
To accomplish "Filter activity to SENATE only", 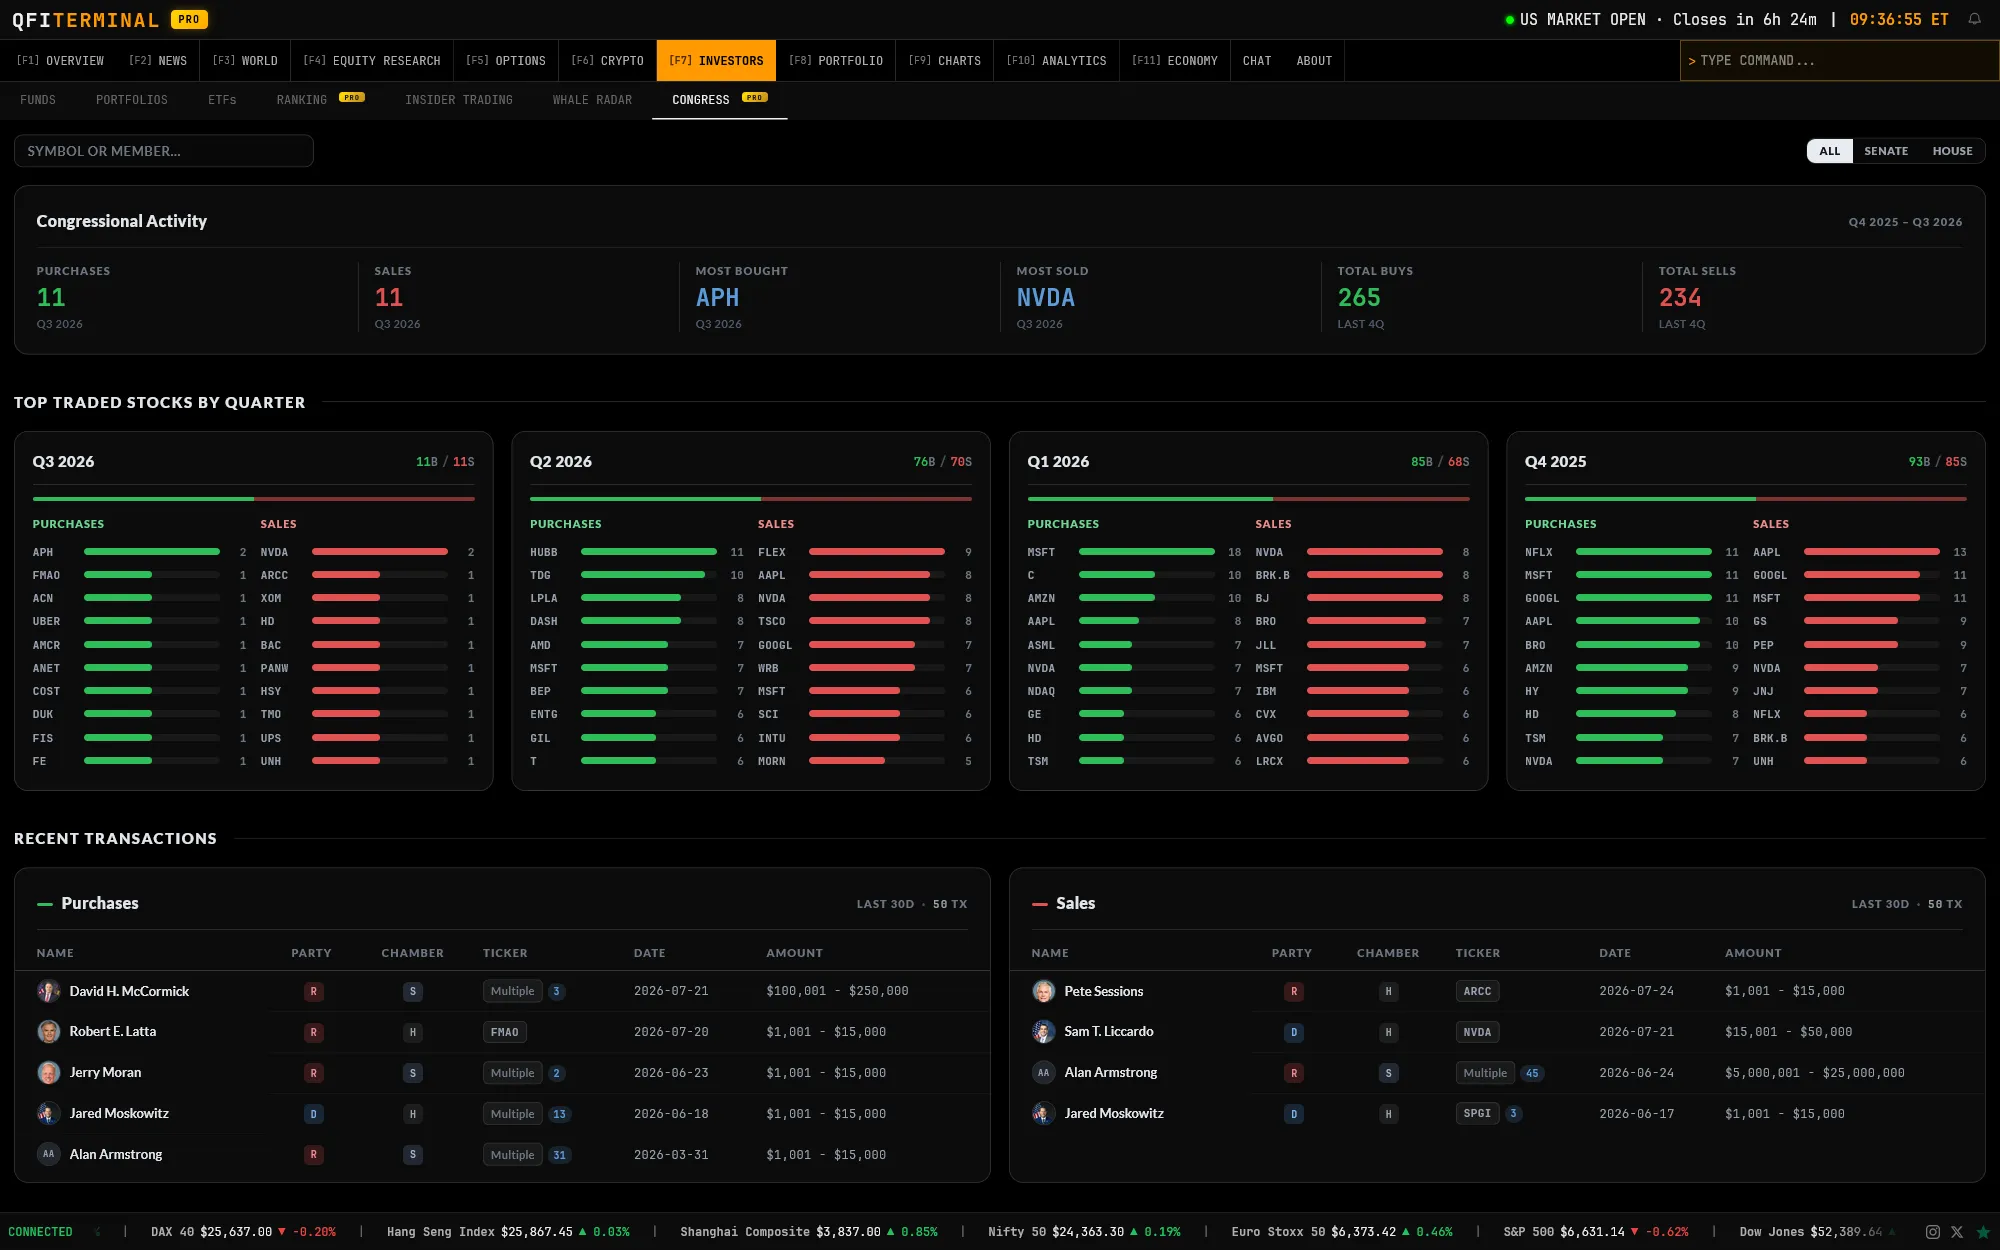I will click(1886, 151).
